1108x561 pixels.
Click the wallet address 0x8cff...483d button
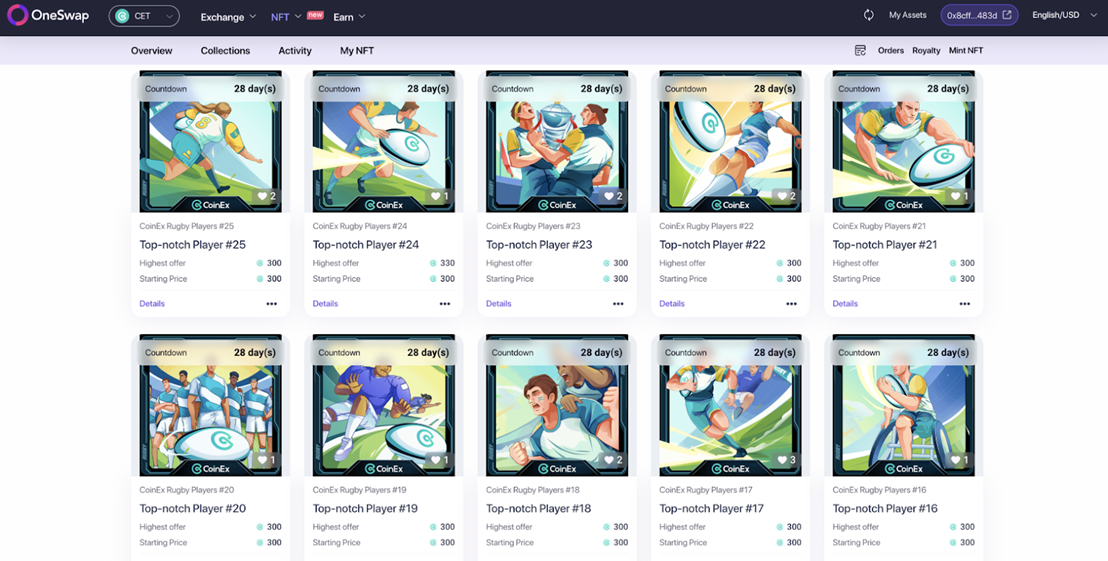[979, 15]
